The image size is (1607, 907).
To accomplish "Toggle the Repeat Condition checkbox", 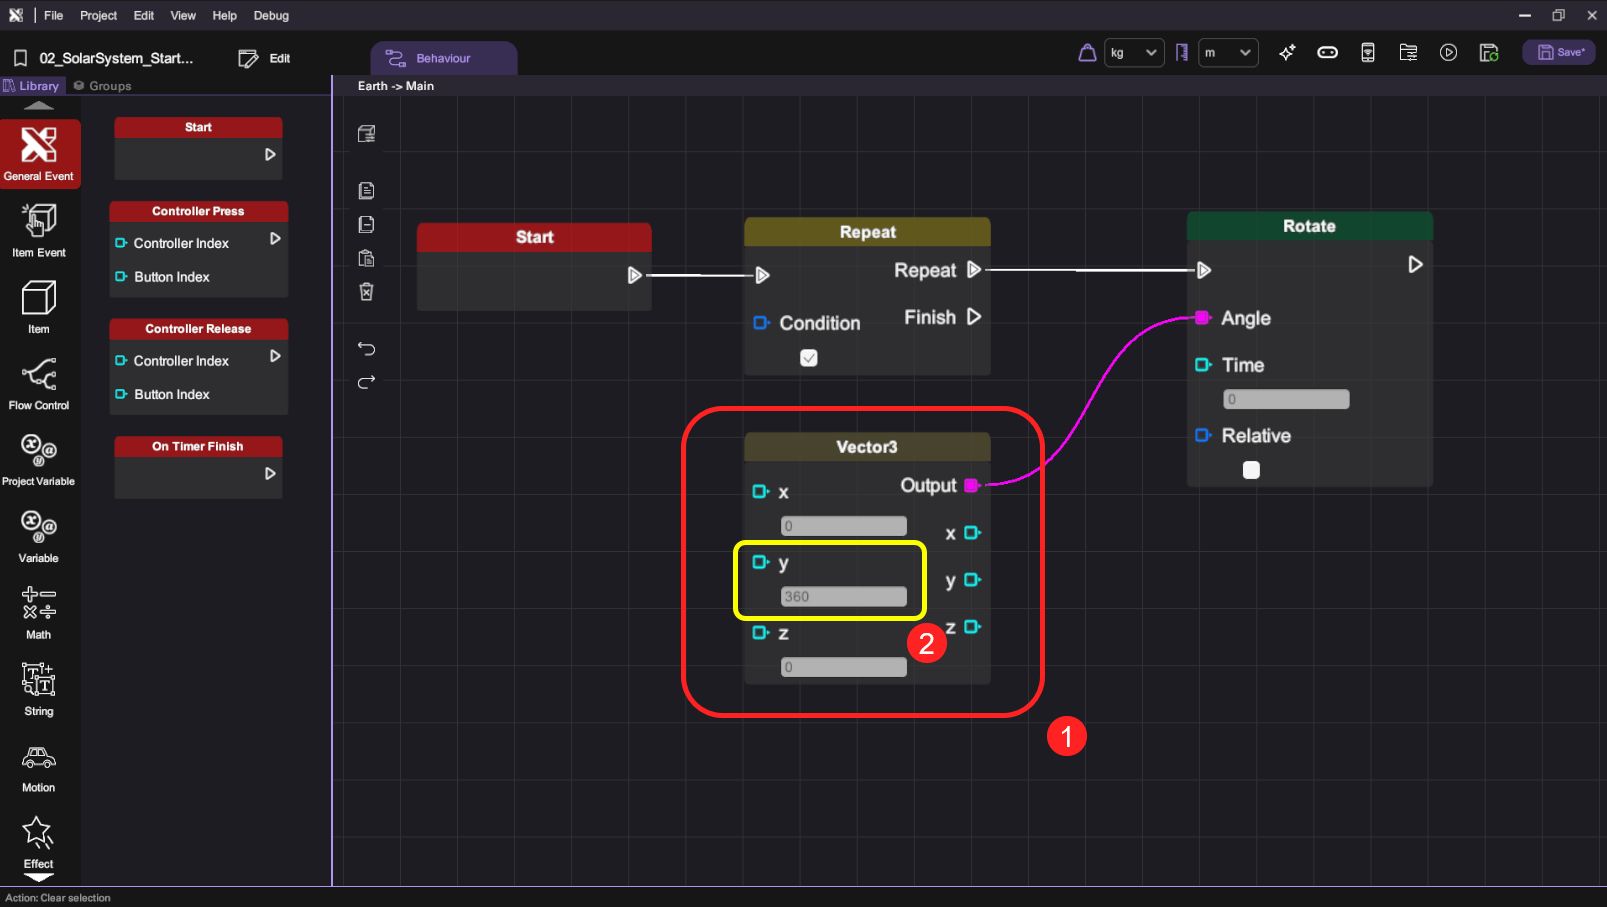I will click(x=809, y=358).
